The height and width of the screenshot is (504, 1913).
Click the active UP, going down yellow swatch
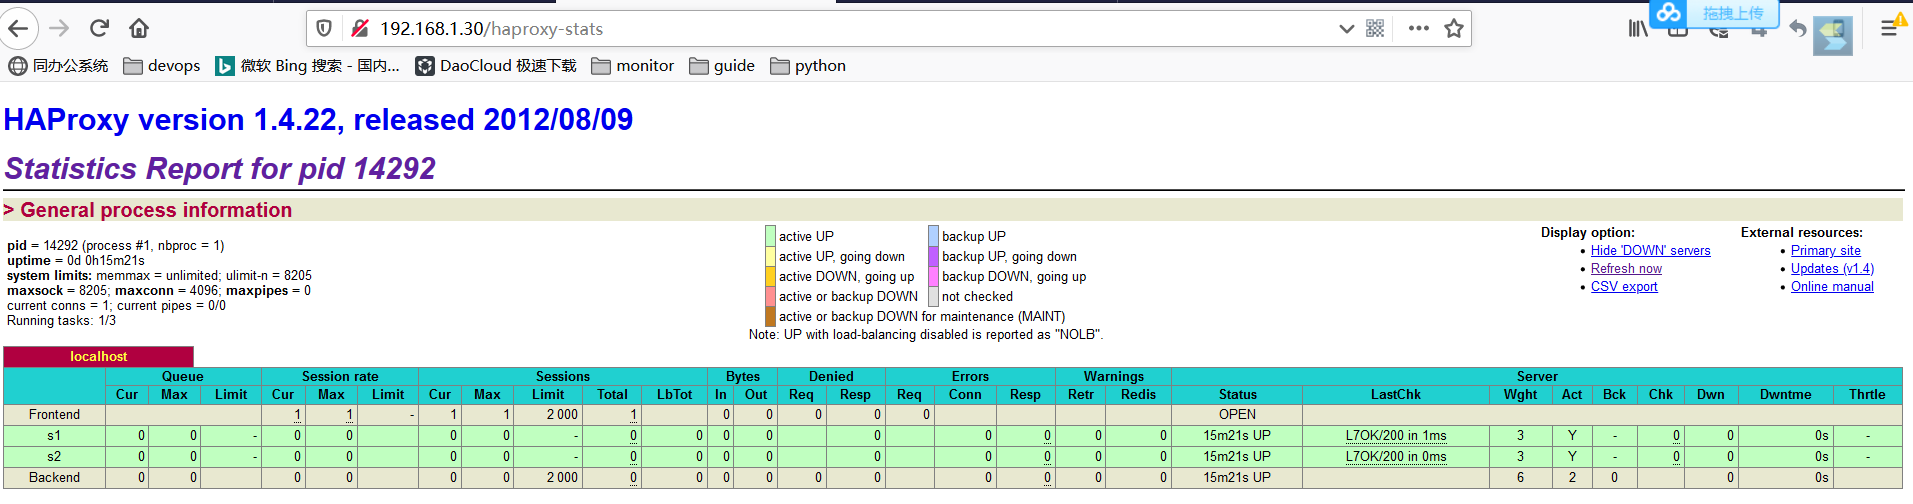[770, 256]
